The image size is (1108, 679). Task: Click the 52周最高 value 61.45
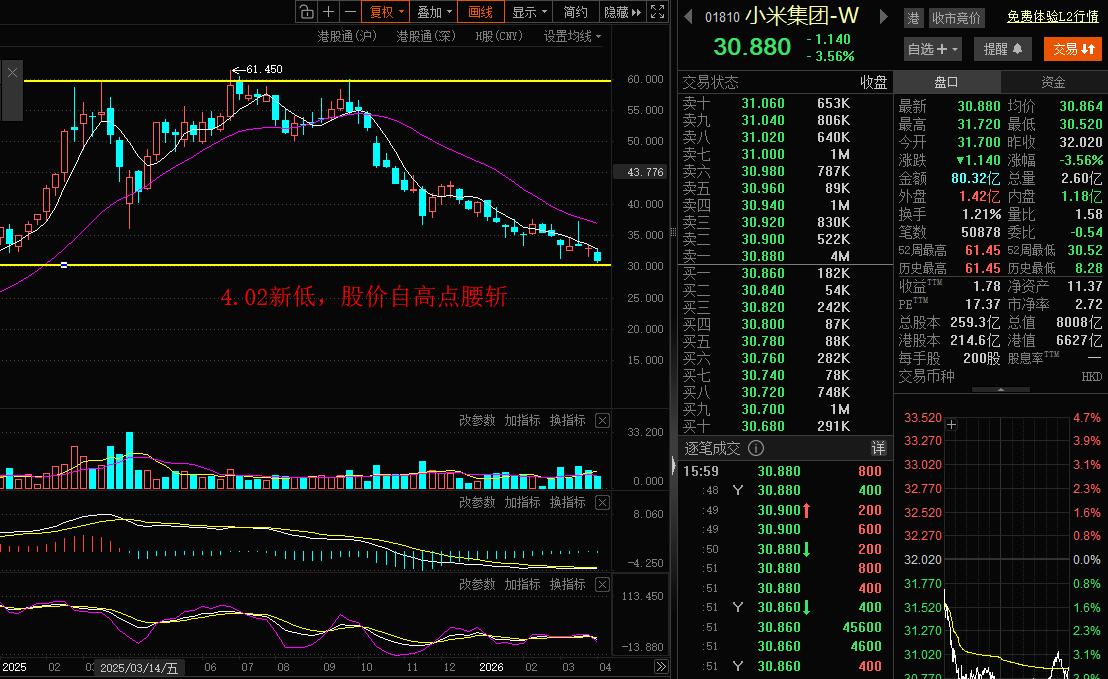[x=982, y=250]
